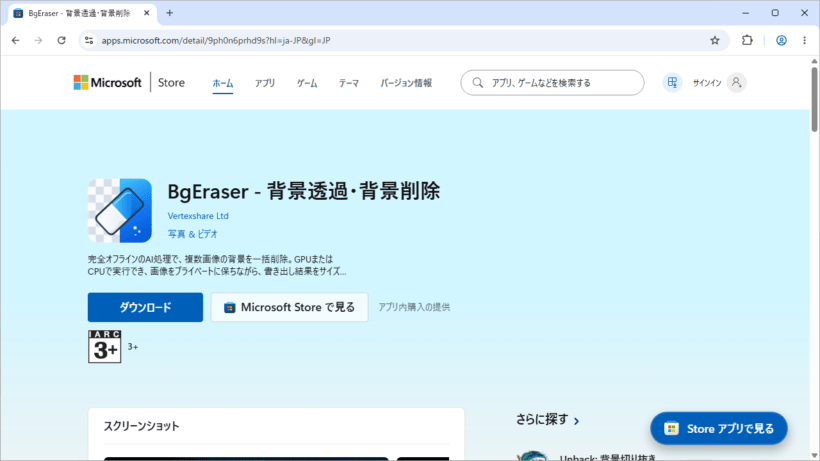Click the user avatar icon
The height and width of the screenshot is (461, 820).
(736, 83)
